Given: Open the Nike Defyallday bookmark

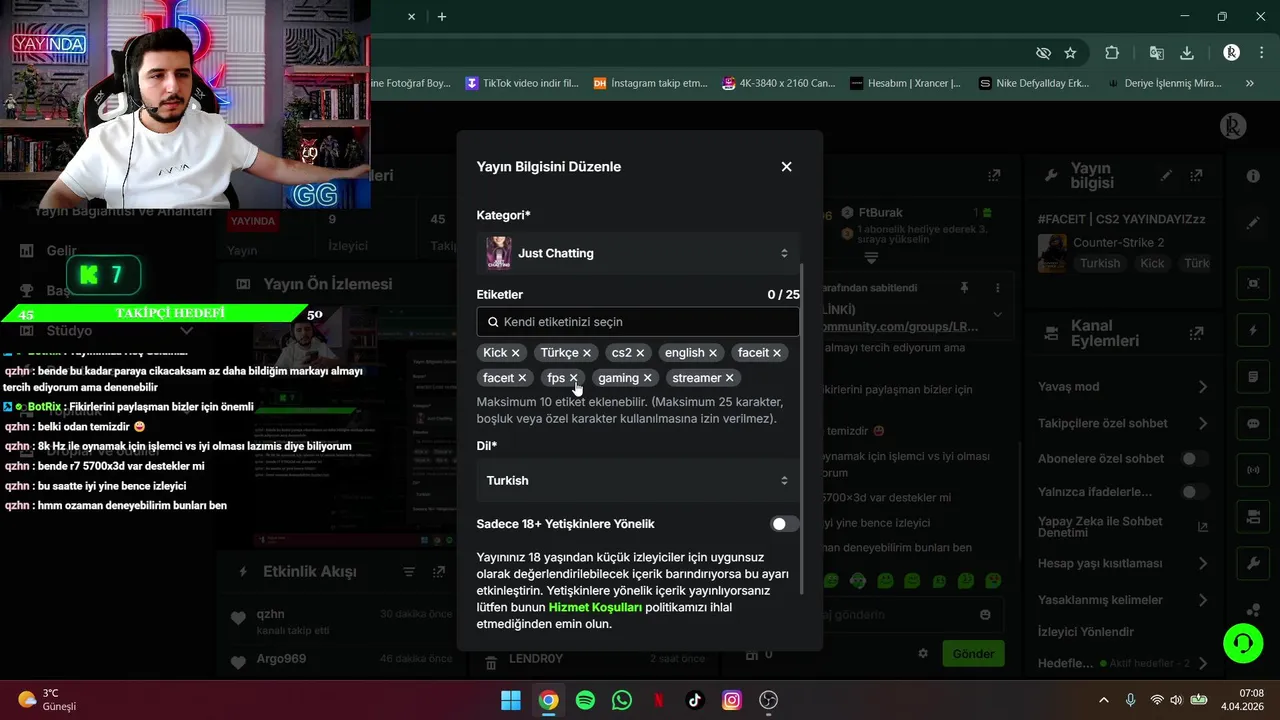Looking at the screenshot, I should (1034, 84).
